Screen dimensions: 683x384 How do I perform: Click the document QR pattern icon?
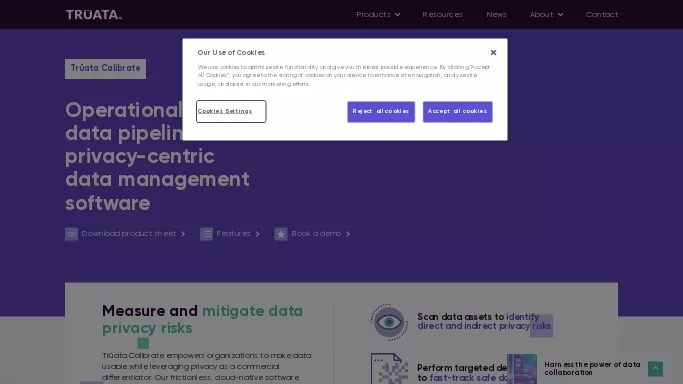pyautogui.click(x=389, y=368)
